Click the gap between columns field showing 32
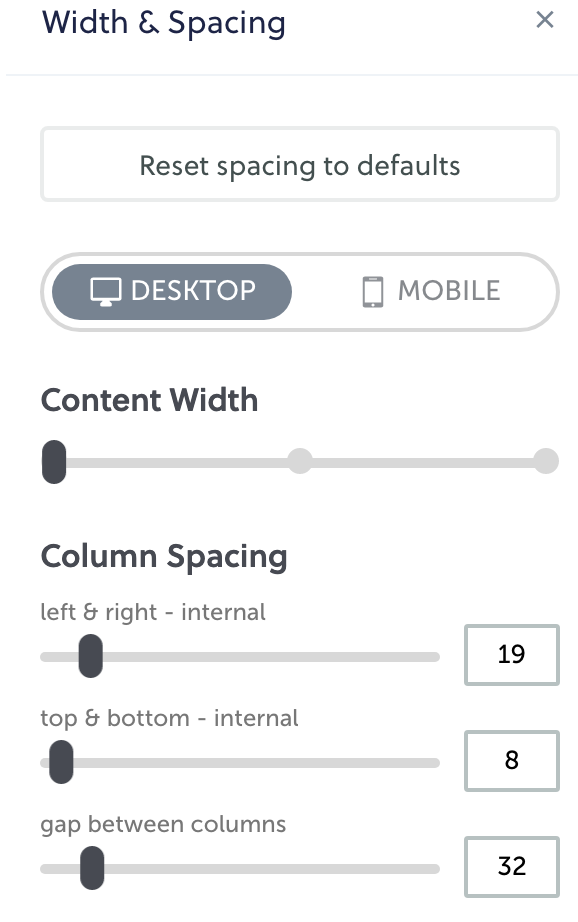Image resolution: width=578 pixels, height=922 pixels. 512,867
